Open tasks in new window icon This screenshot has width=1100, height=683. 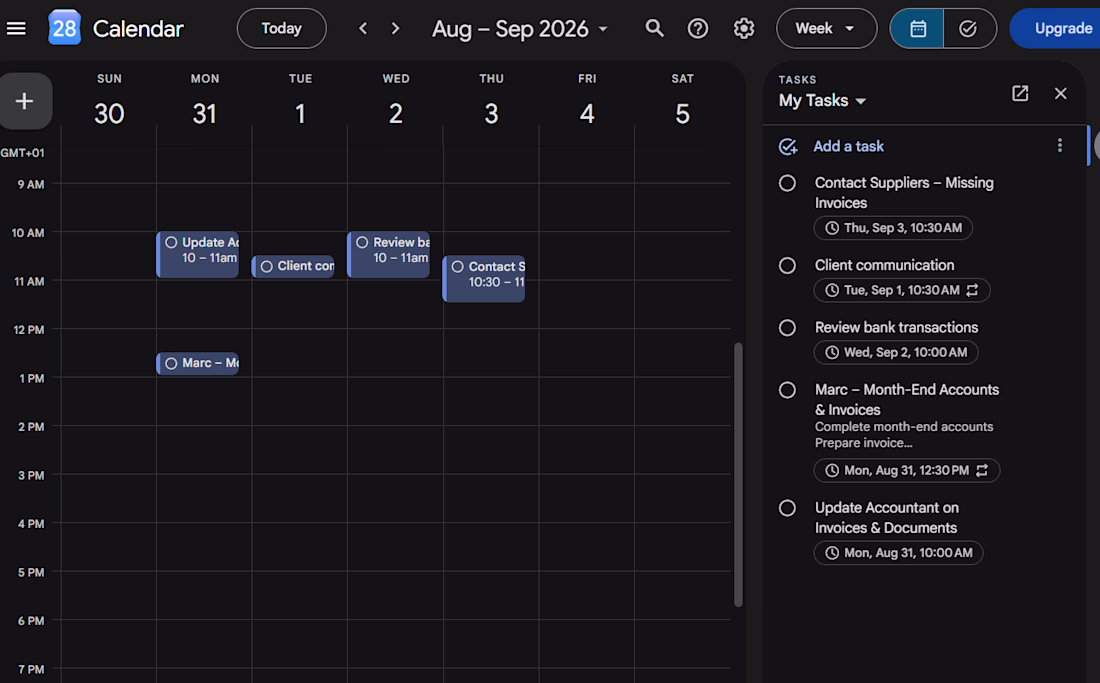pos(1020,93)
